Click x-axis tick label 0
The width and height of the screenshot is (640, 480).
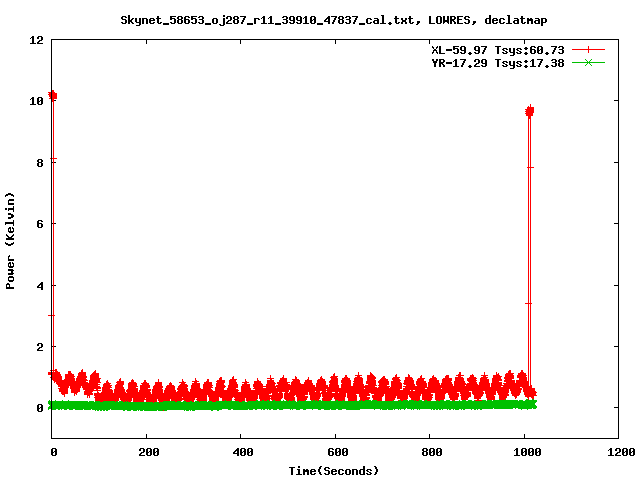(x=54, y=452)
